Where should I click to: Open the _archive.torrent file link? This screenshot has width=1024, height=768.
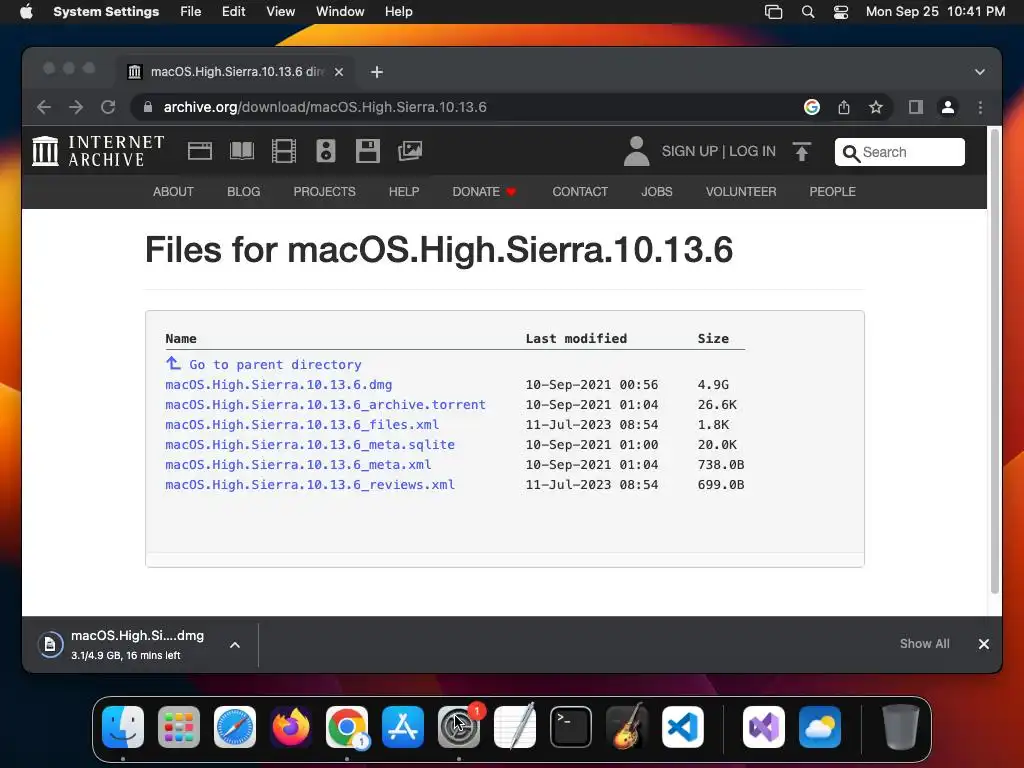[325, 405]
